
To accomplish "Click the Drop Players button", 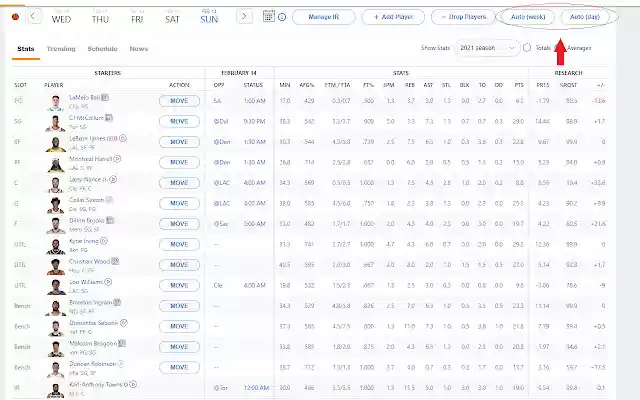I will pyautogui.click(x=463, y=17).
